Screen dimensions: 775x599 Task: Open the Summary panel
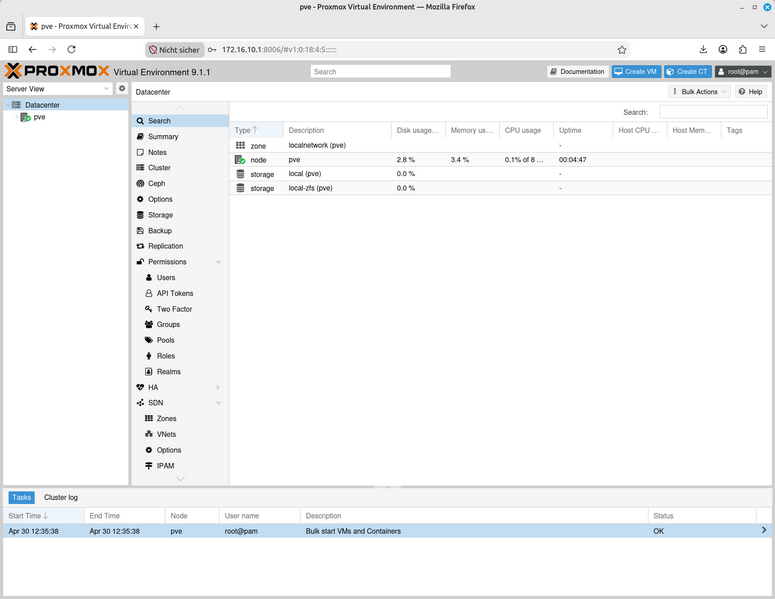pos(180,136)
